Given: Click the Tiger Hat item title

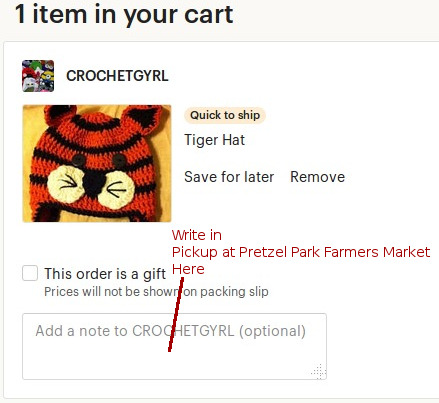Looking at the screenshot, I should coord(215,140).
